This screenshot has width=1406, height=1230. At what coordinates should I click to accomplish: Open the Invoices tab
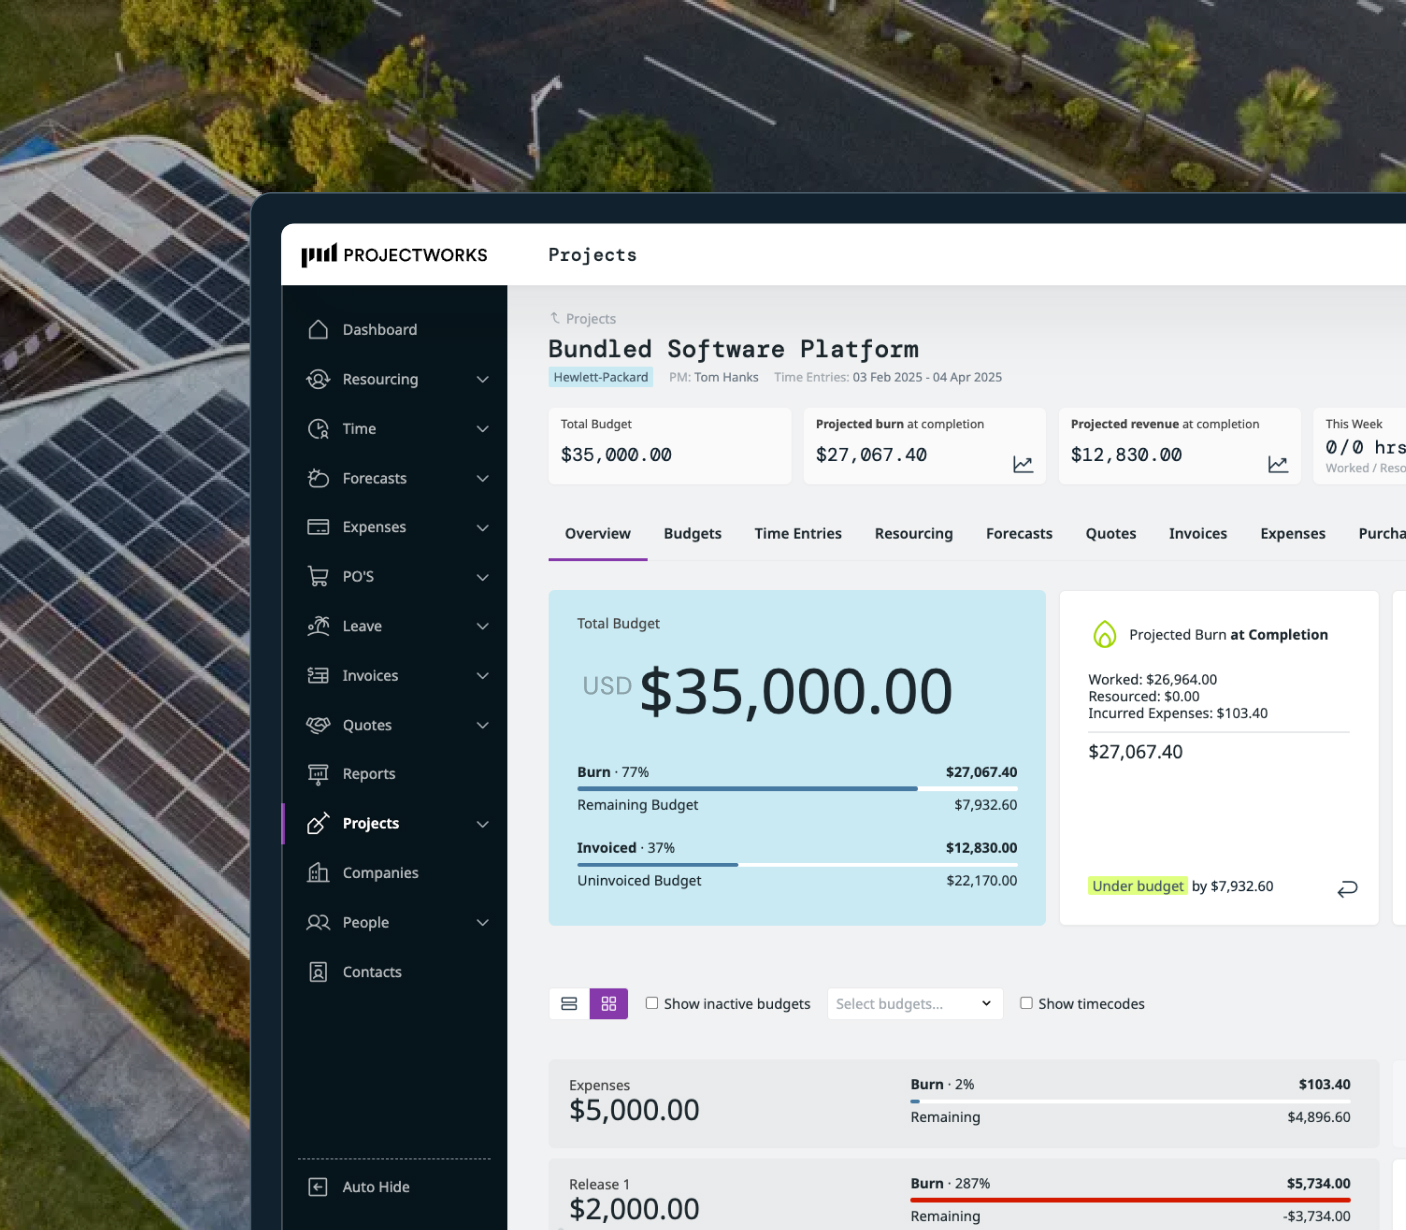point(1198,534)
